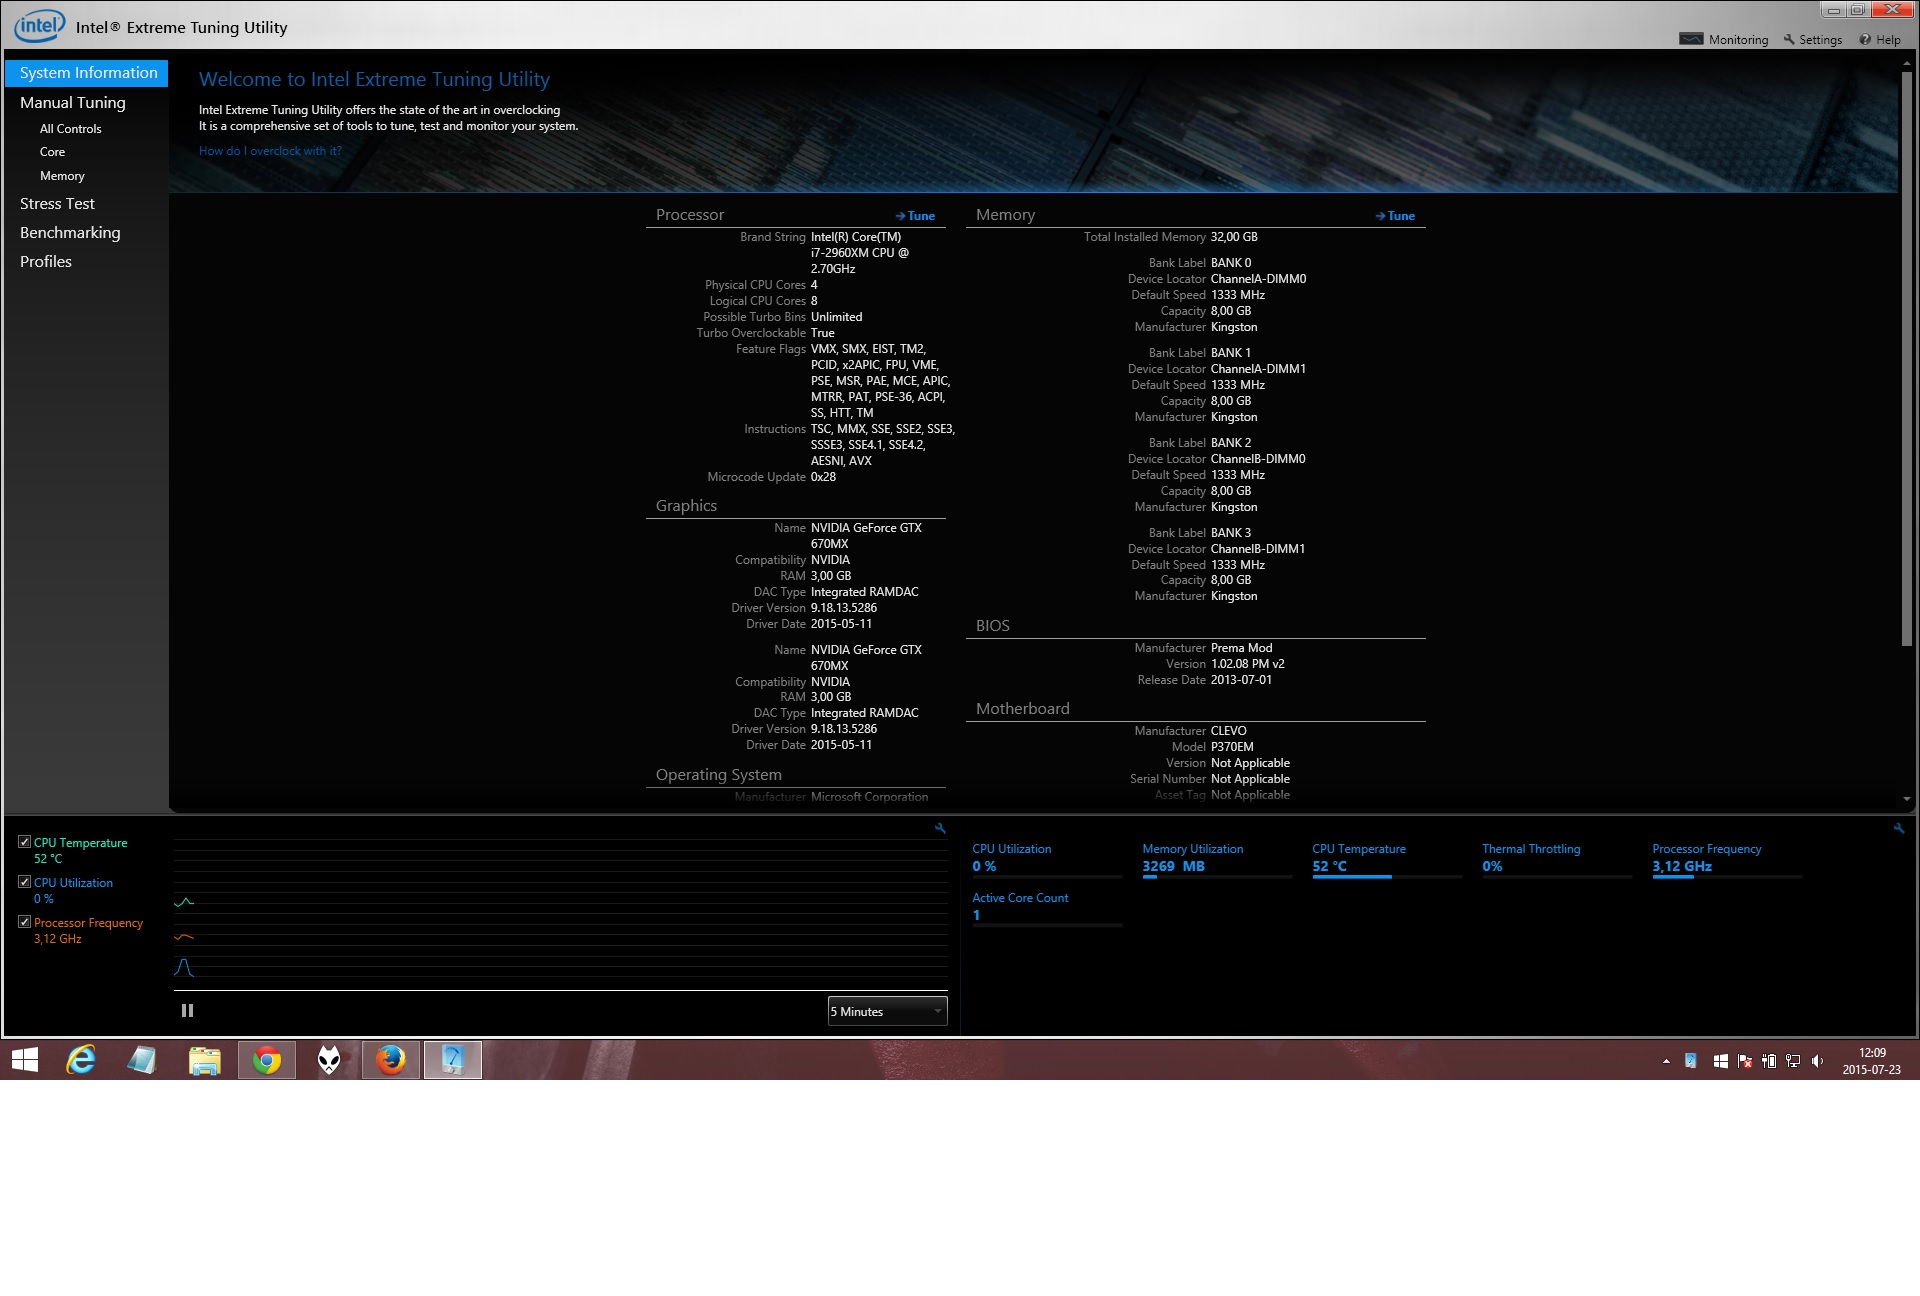Click Thermal Throttling 0% tile
Screen dimensions: 1920x1296
point(1557,860)
